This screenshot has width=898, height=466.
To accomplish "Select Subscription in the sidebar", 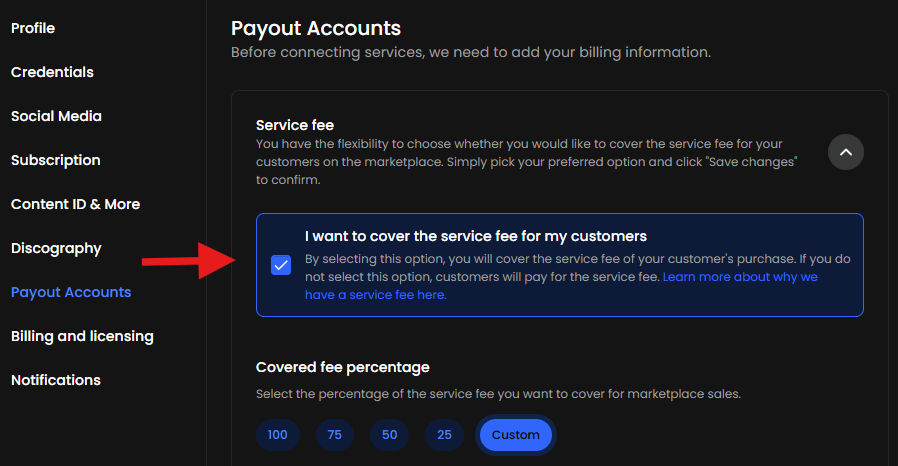I will (x=56, y=160).
